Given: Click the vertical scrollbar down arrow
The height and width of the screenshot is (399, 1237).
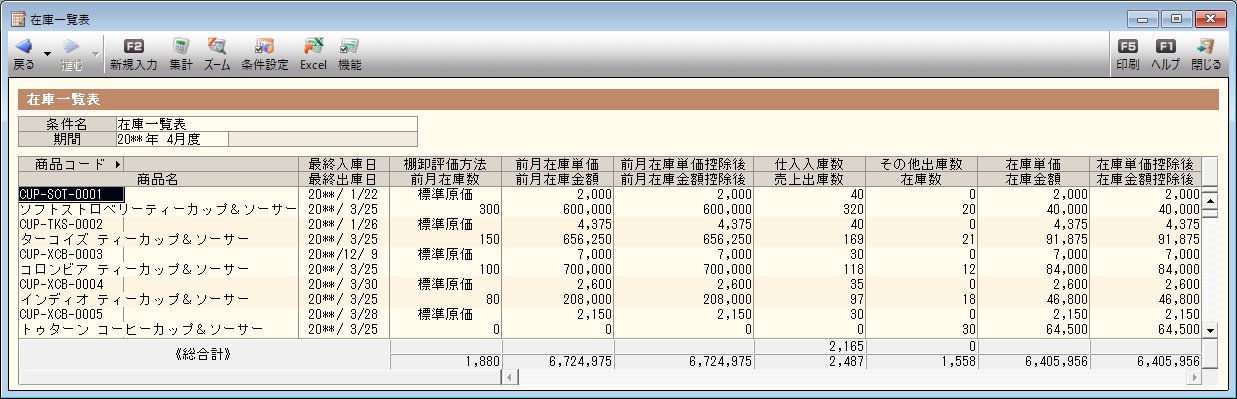Looking at the screenshot, I should 1209,329.
